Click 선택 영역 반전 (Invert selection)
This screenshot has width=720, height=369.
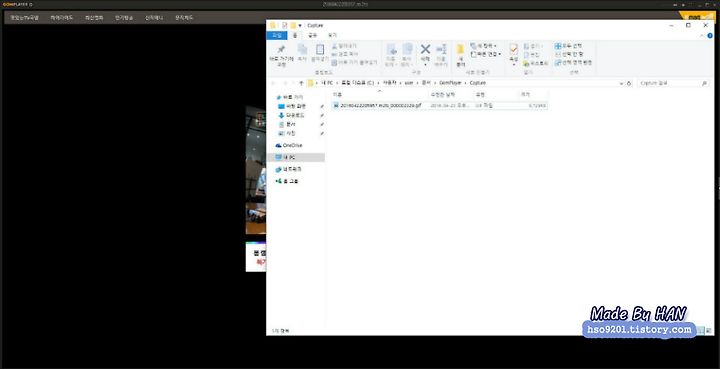coord(574,62)
